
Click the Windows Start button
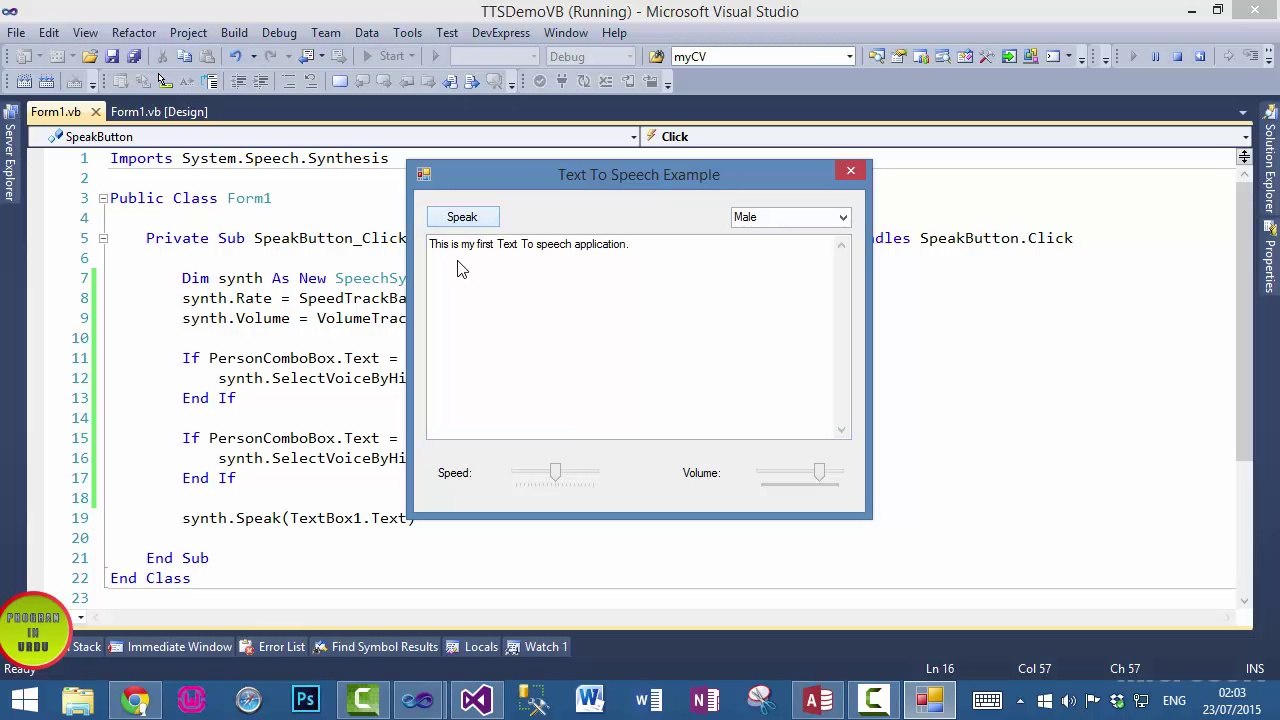click(x=24, y=700)
